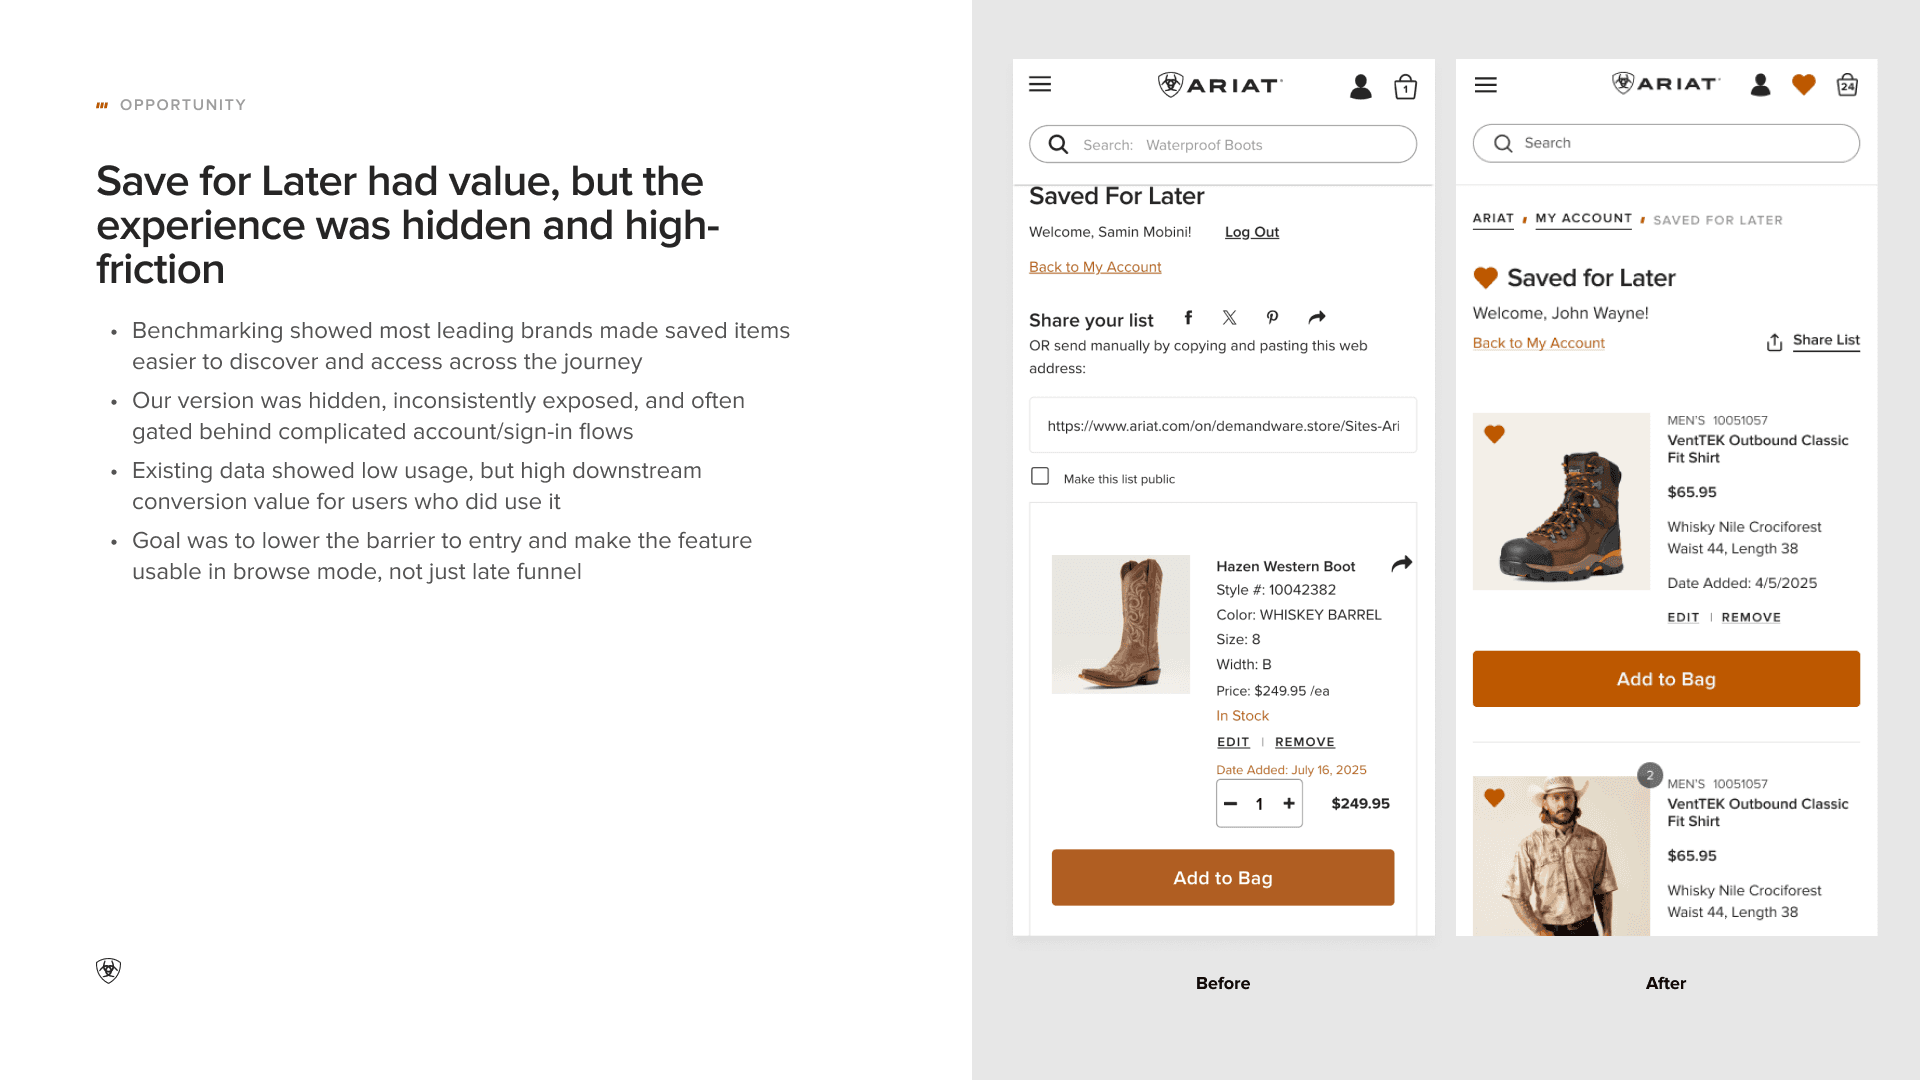Click Welcome, John Wayne! text
Screen dimensions: 1920x1080
point(1560,313)
